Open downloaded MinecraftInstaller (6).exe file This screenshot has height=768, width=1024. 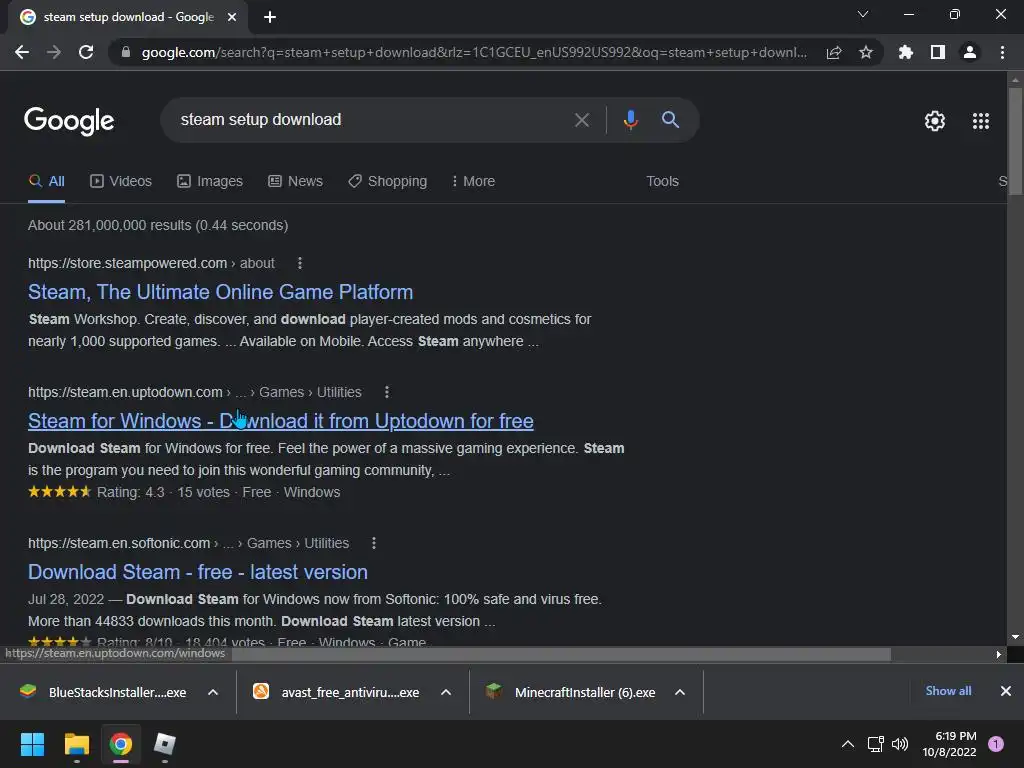573,692
